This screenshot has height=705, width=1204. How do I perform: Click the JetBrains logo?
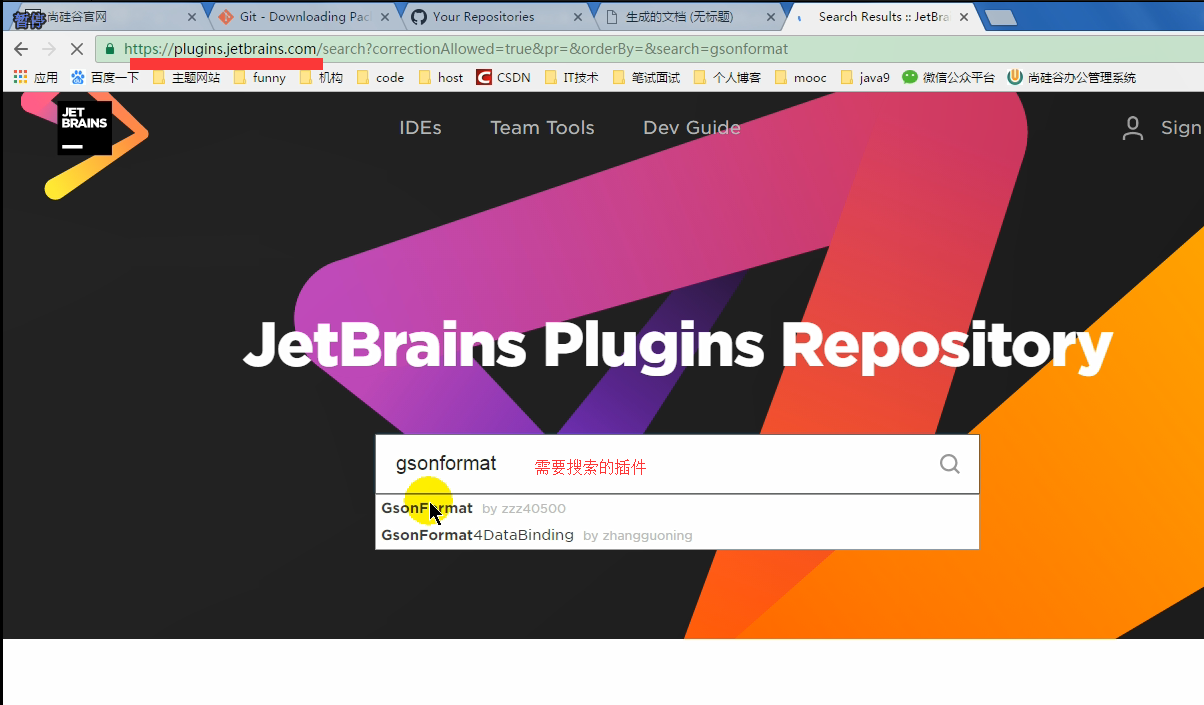coord(84,129)
